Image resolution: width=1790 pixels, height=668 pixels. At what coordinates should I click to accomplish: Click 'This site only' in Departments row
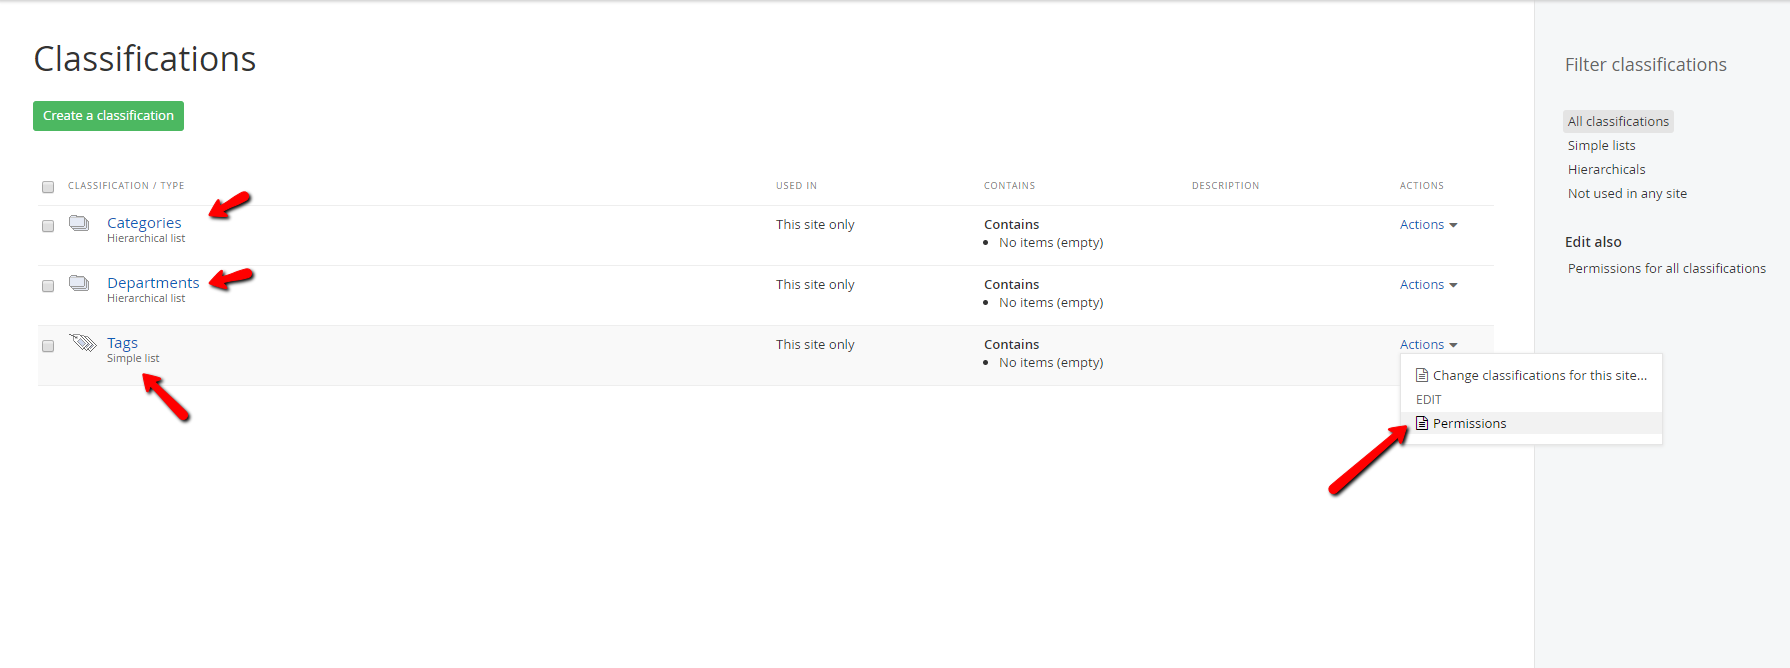pos(815,285)
